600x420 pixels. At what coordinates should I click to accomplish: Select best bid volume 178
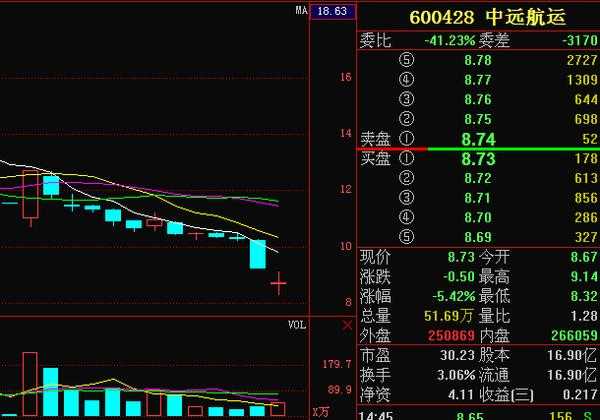586,158
